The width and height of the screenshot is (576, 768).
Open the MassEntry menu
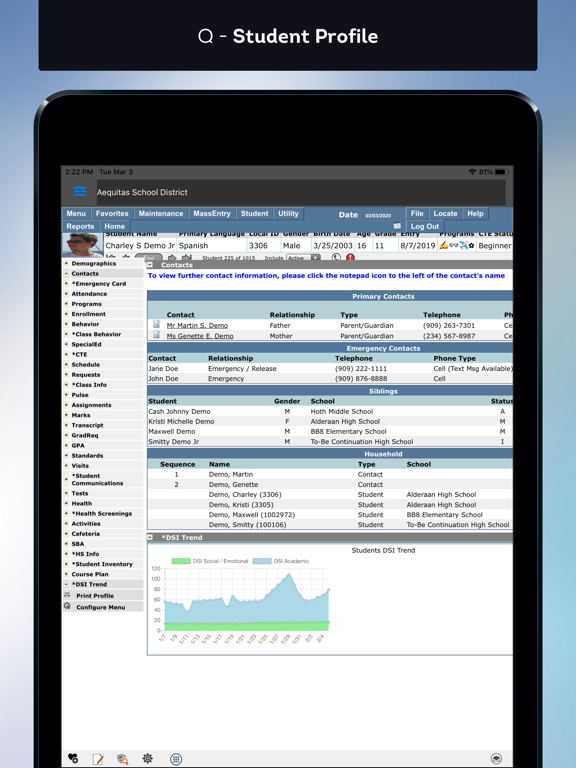(x=212, y=214)
